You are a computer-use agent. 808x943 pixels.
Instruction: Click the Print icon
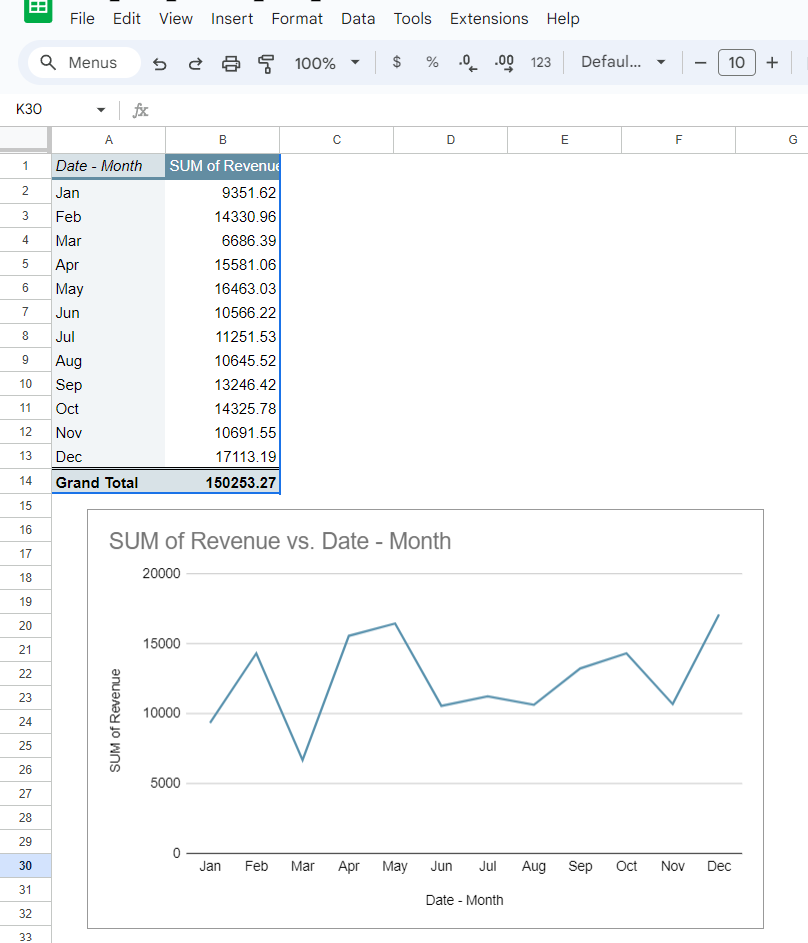coord(231,63)
